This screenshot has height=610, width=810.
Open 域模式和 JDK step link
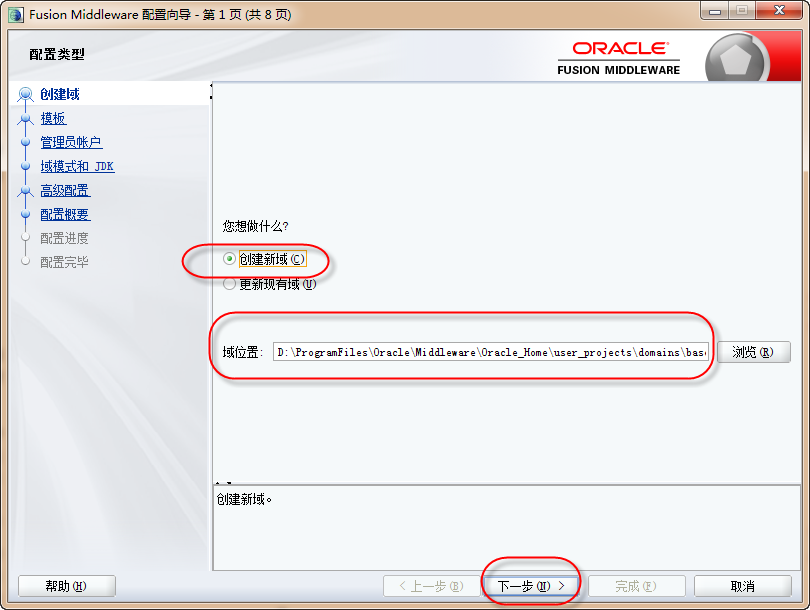pyautogui.click(x=77, y=166)
